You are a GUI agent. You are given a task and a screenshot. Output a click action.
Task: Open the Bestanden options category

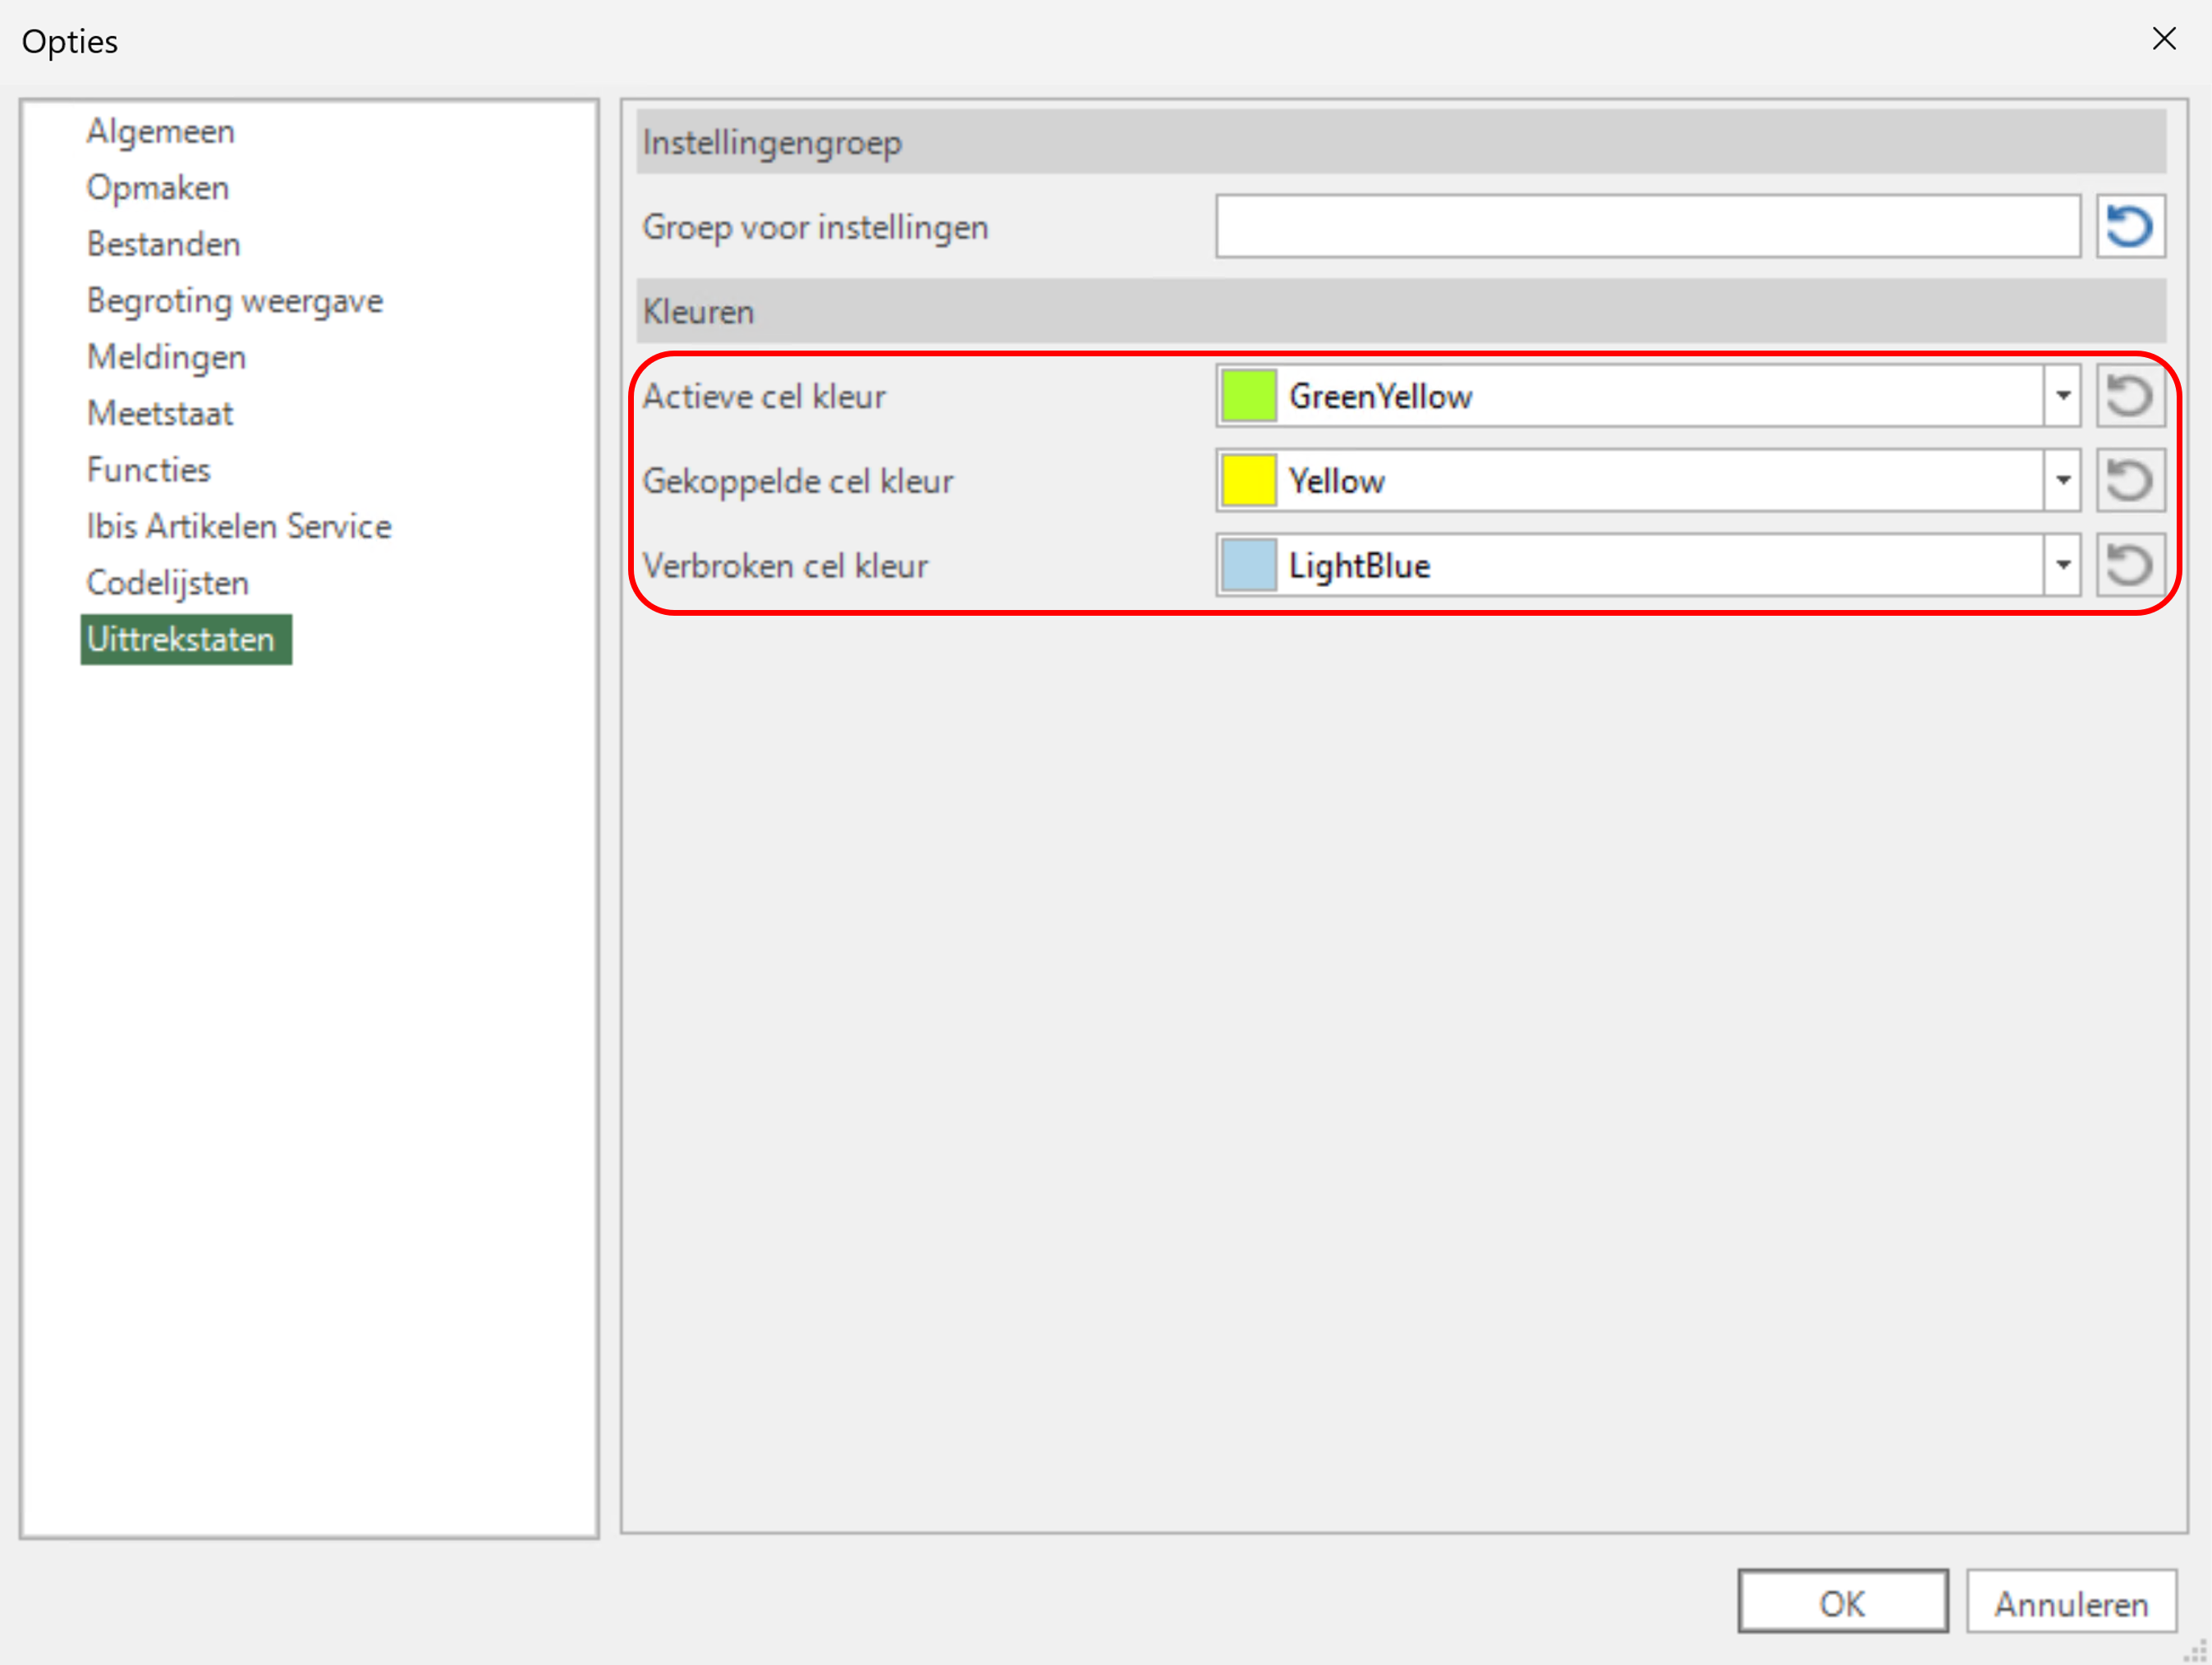[x=163, y=244]
